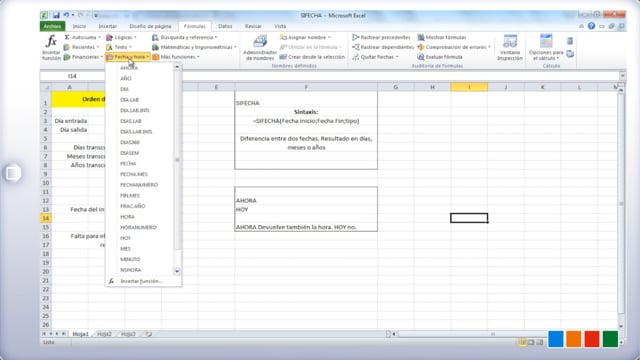Click Evaluar fórmula
The image size is (640, 360).
(440, 57)
